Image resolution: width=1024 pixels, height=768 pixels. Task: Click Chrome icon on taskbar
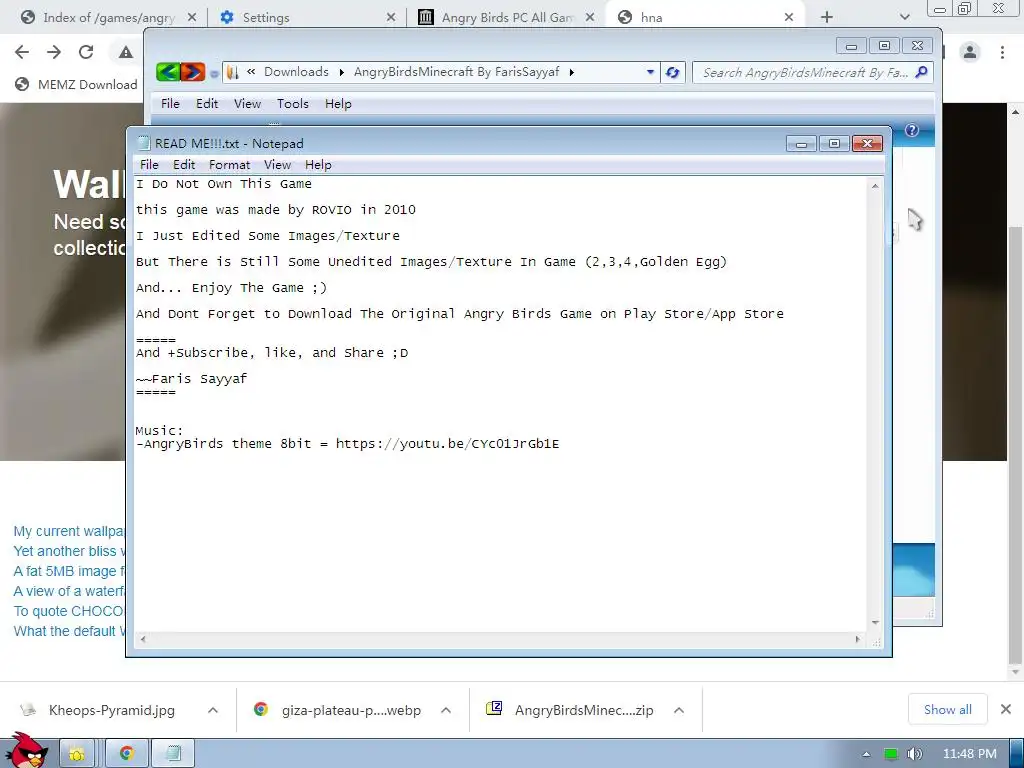127,754
